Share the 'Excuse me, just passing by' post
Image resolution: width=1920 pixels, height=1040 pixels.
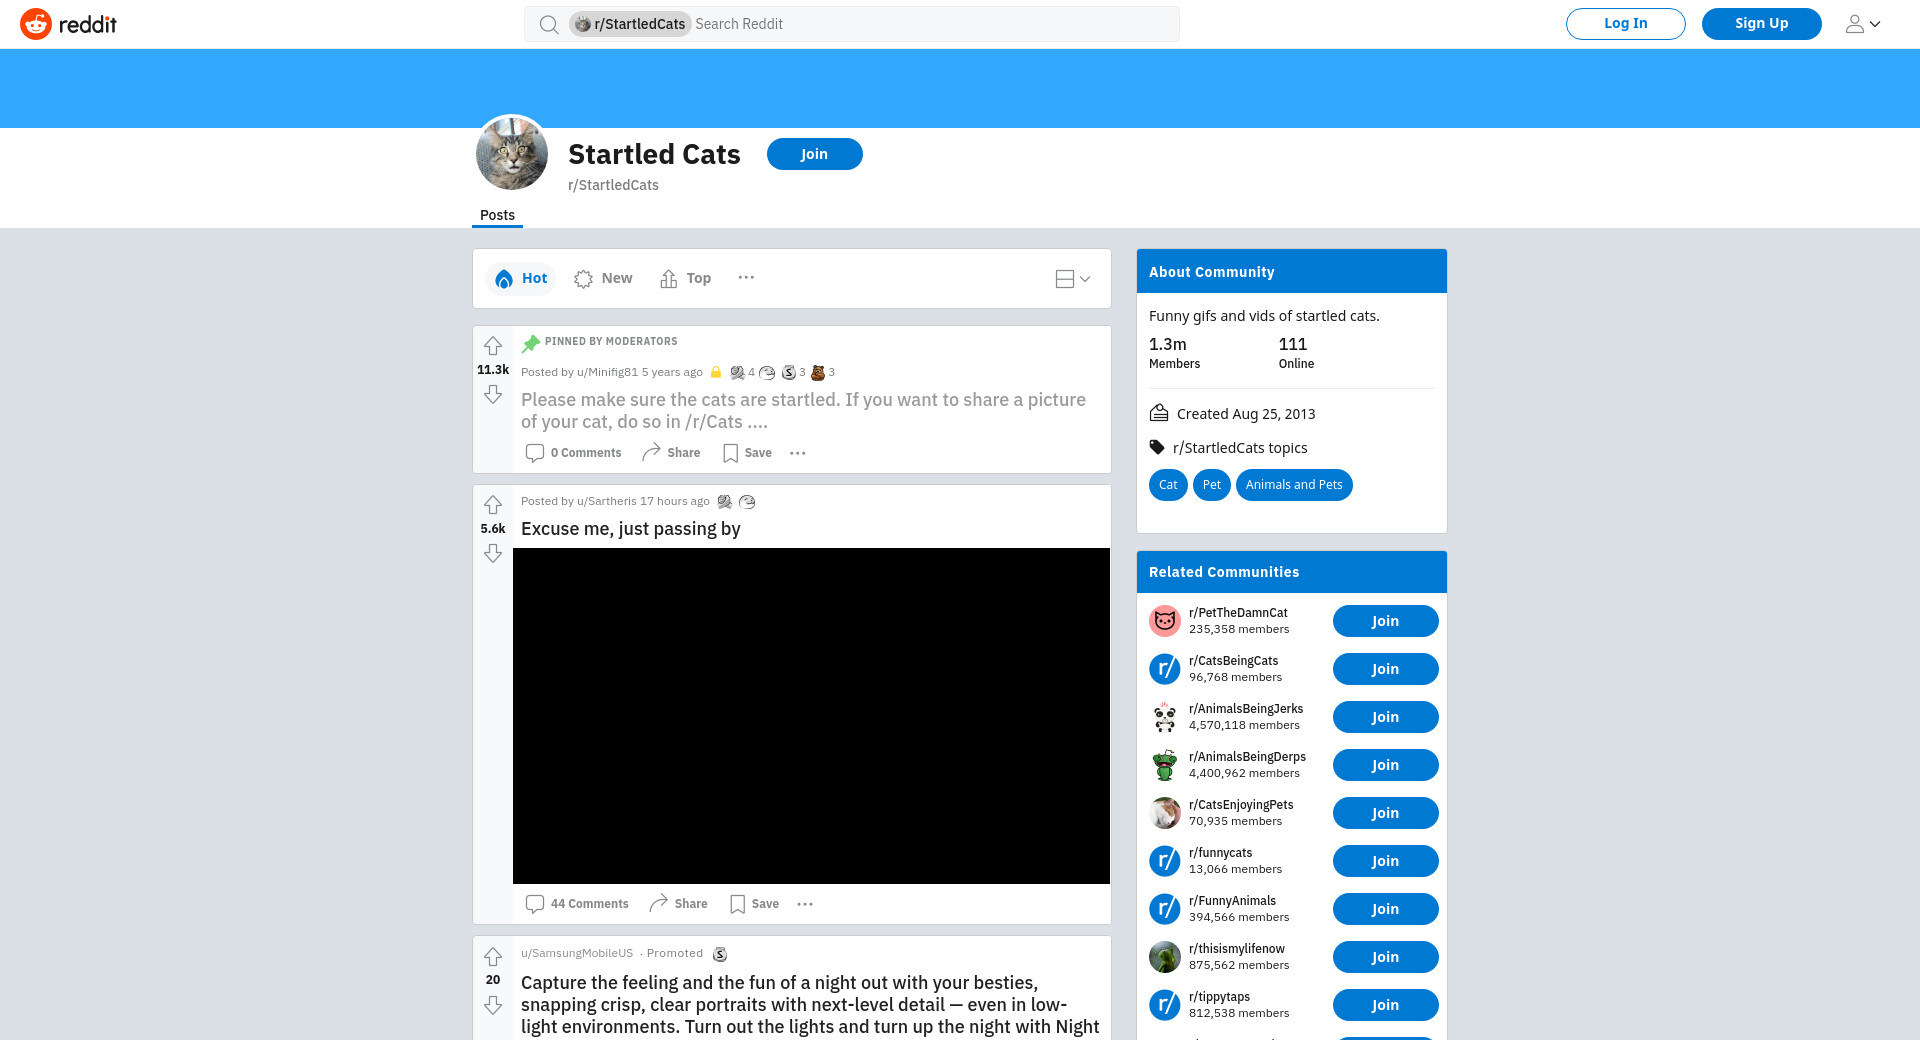(678, 904)
